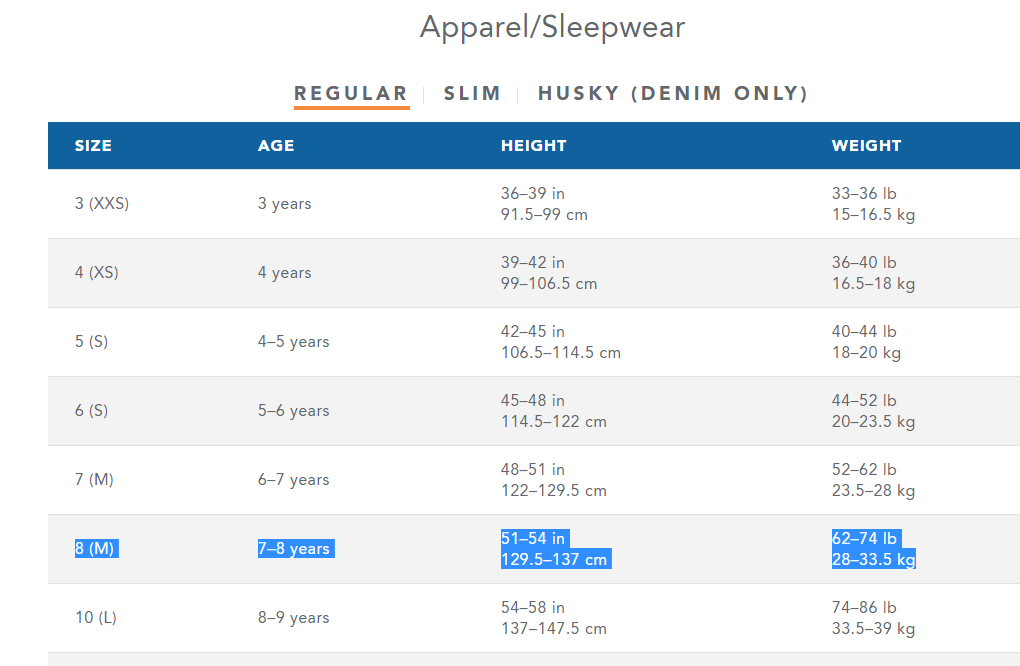Screen dimensions: 1020x666
Task: Click the 4 (XS) size cell
Action: 97,273
